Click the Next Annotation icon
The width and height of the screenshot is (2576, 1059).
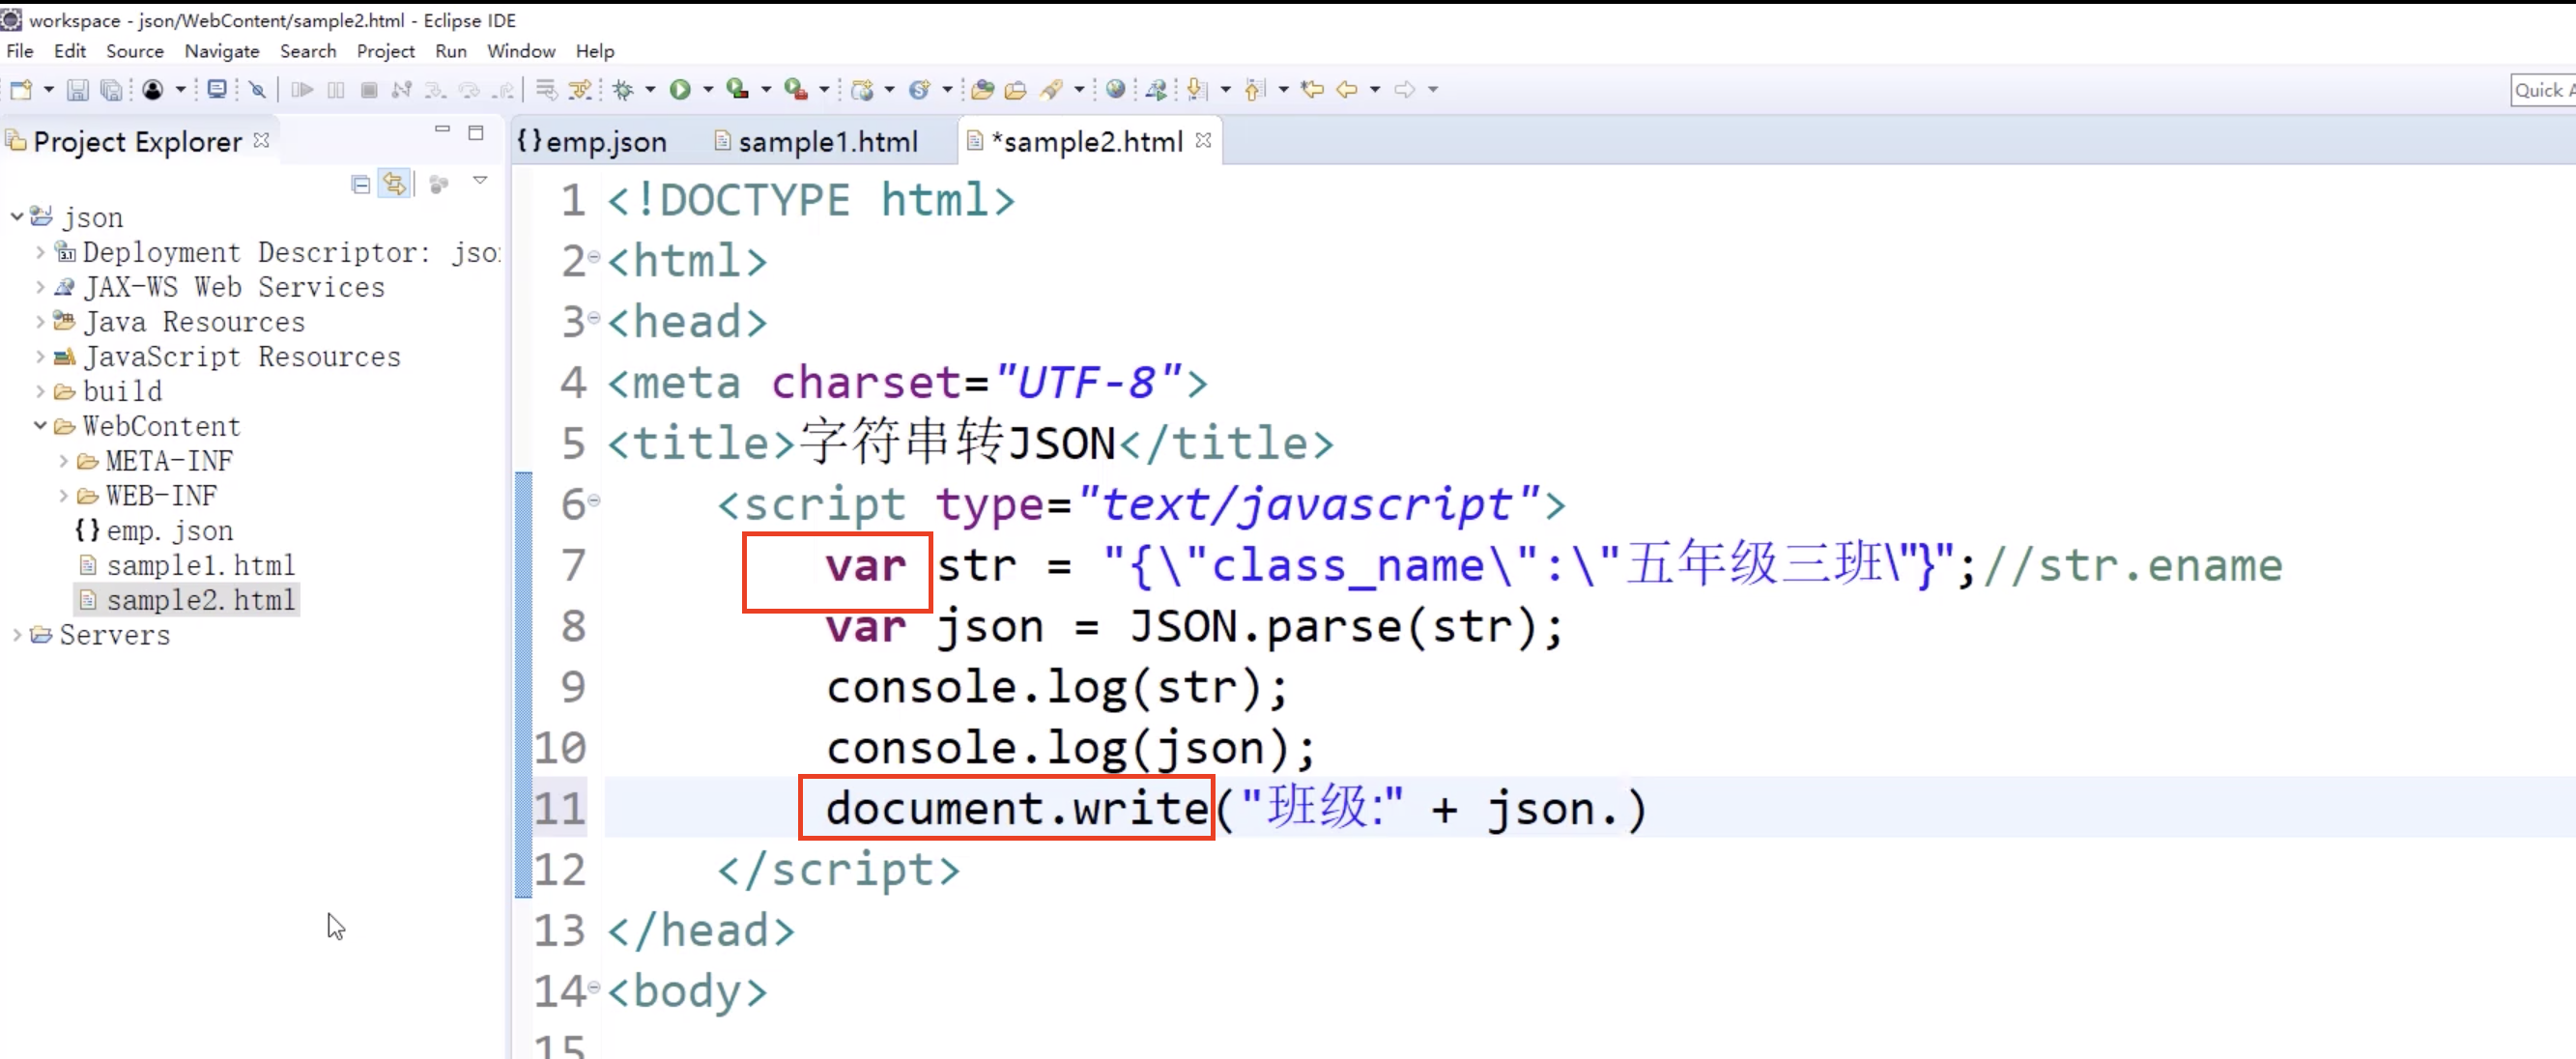1197,90
